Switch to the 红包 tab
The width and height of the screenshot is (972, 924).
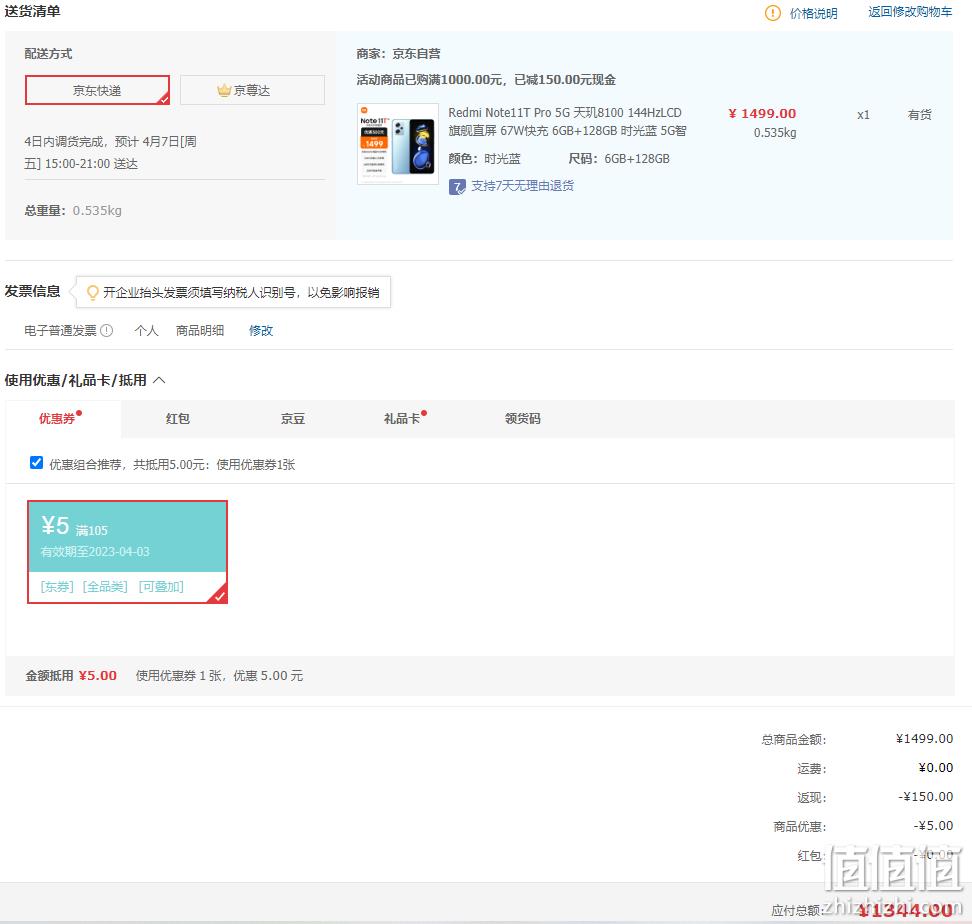178,419
